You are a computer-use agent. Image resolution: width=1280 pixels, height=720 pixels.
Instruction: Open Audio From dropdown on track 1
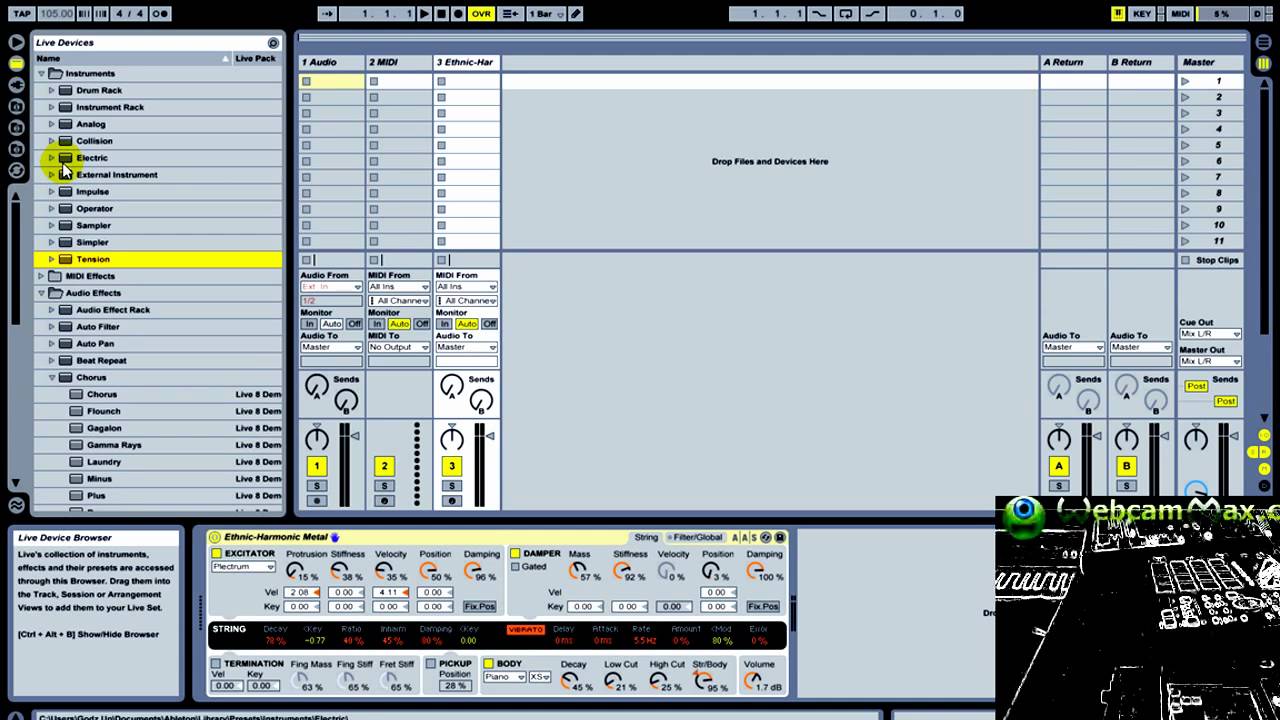[331, 287]
